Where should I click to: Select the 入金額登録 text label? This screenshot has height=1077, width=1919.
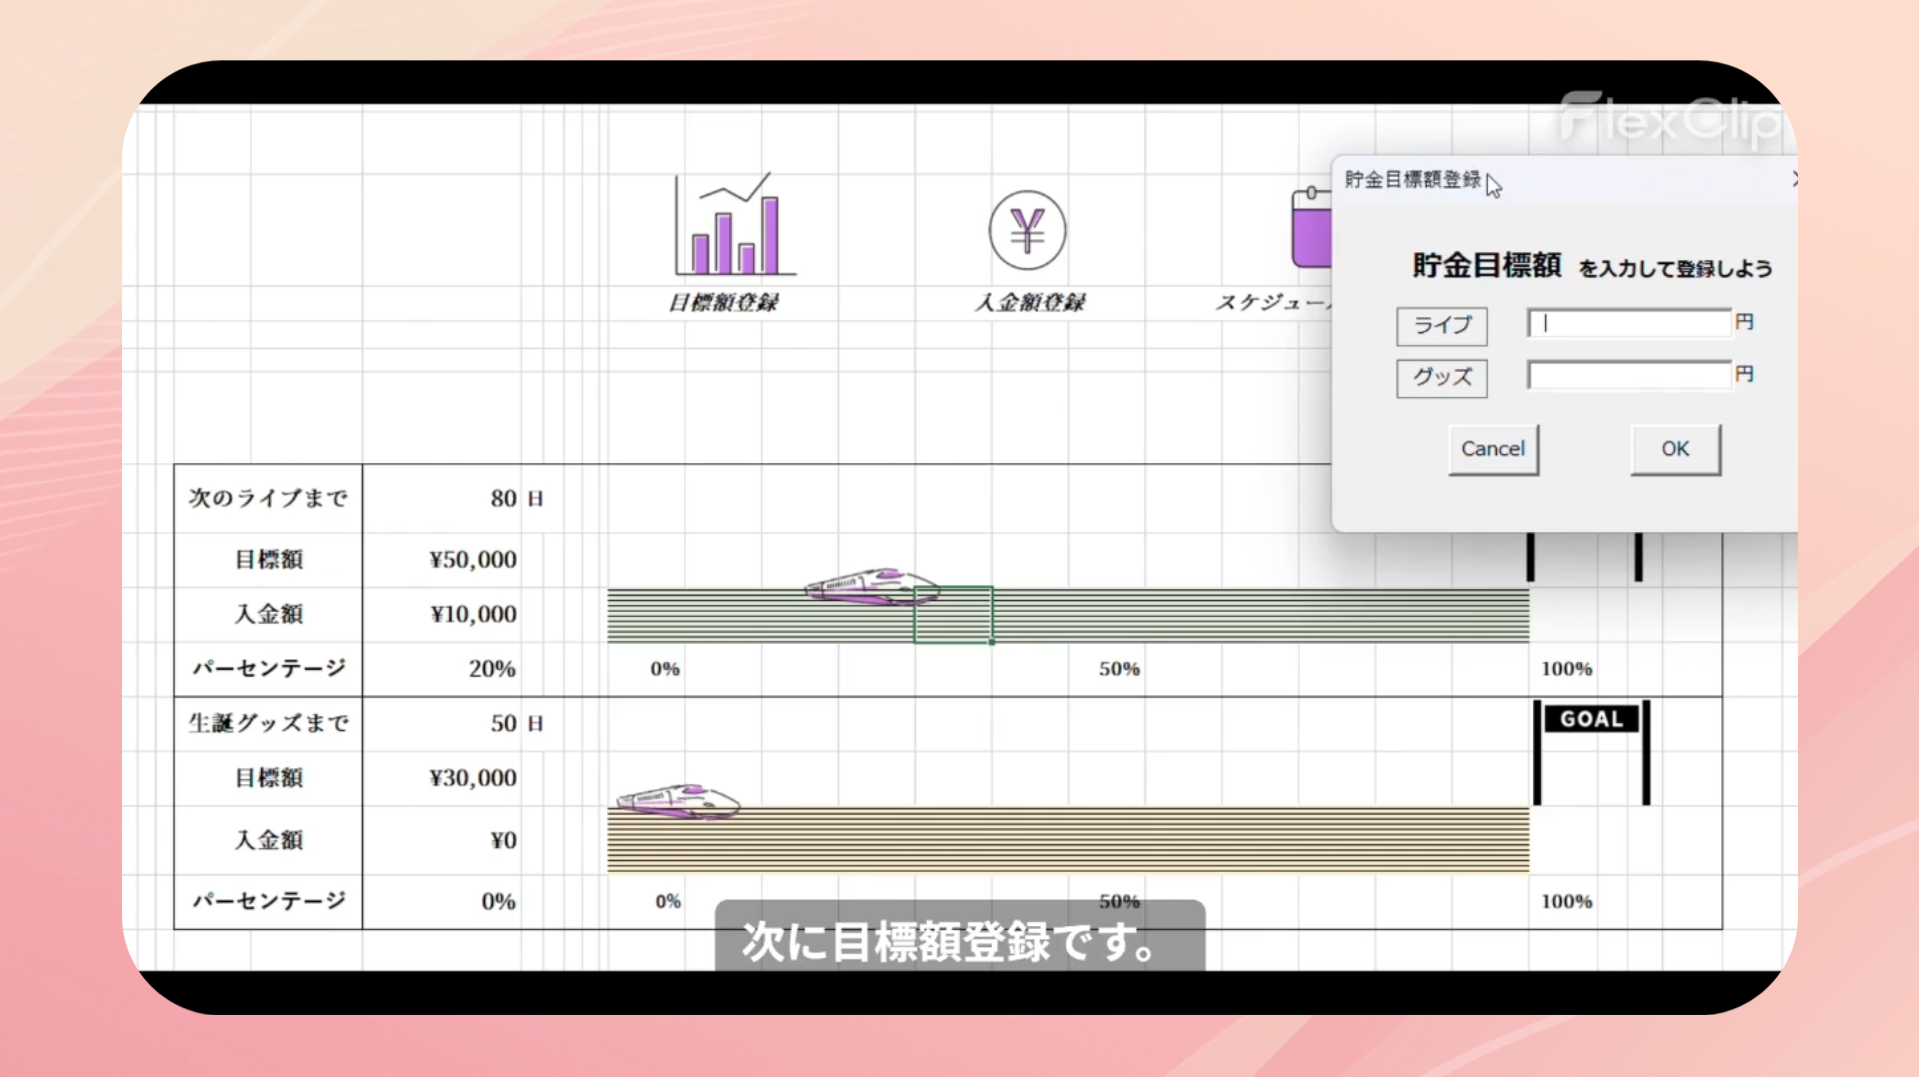[1029, 302]
